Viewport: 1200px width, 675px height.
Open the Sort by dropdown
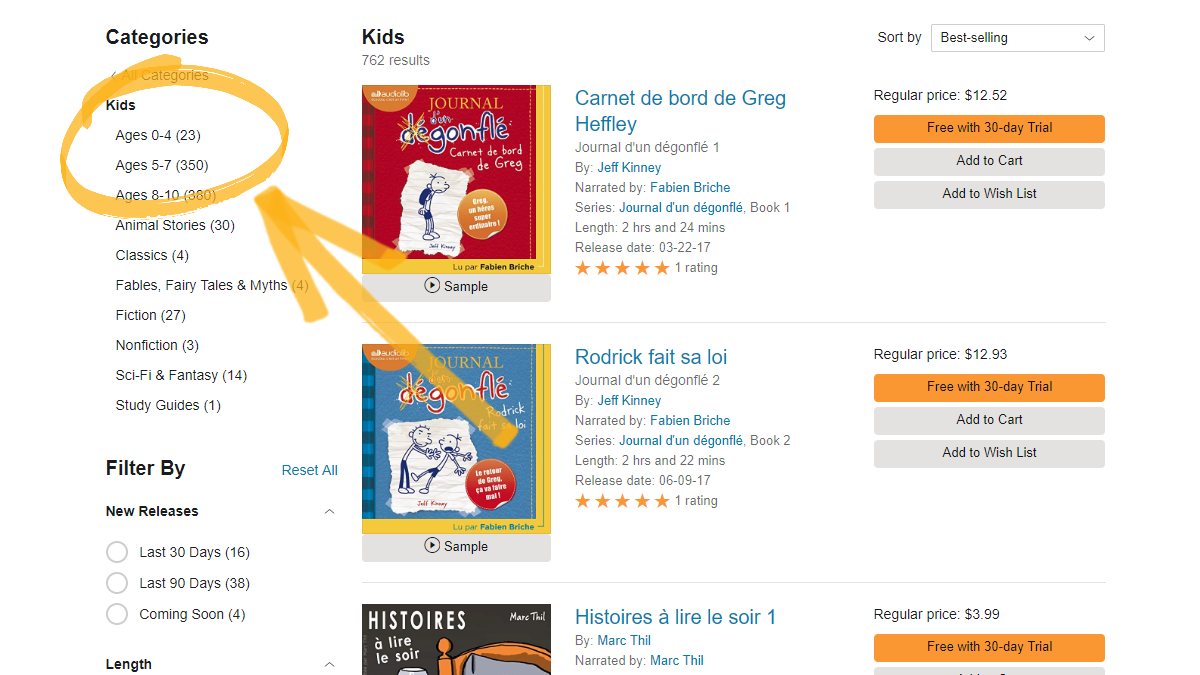(x=1017, y=38)
